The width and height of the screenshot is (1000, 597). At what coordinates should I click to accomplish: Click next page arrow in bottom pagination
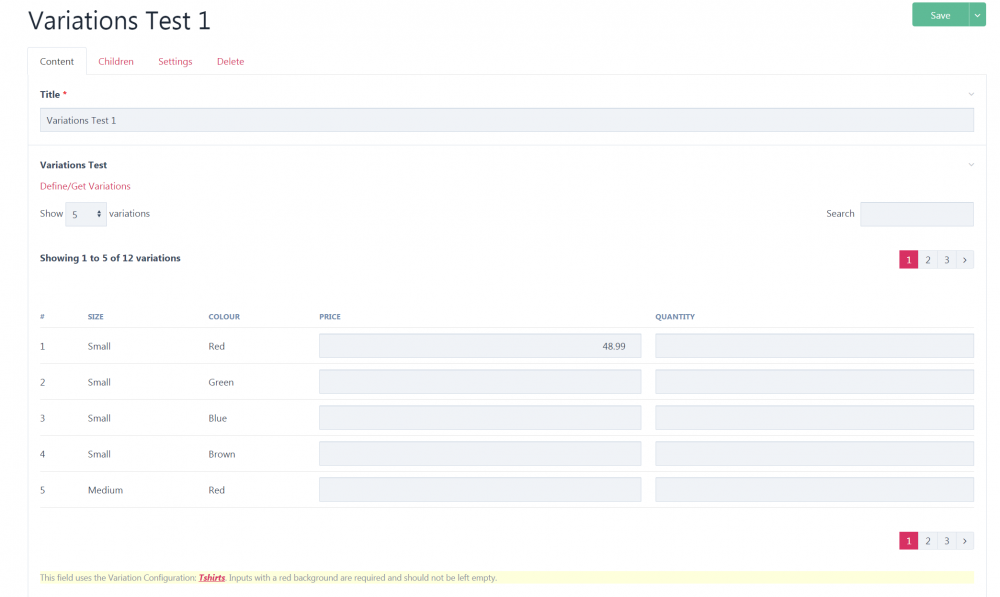pos(965,541)
